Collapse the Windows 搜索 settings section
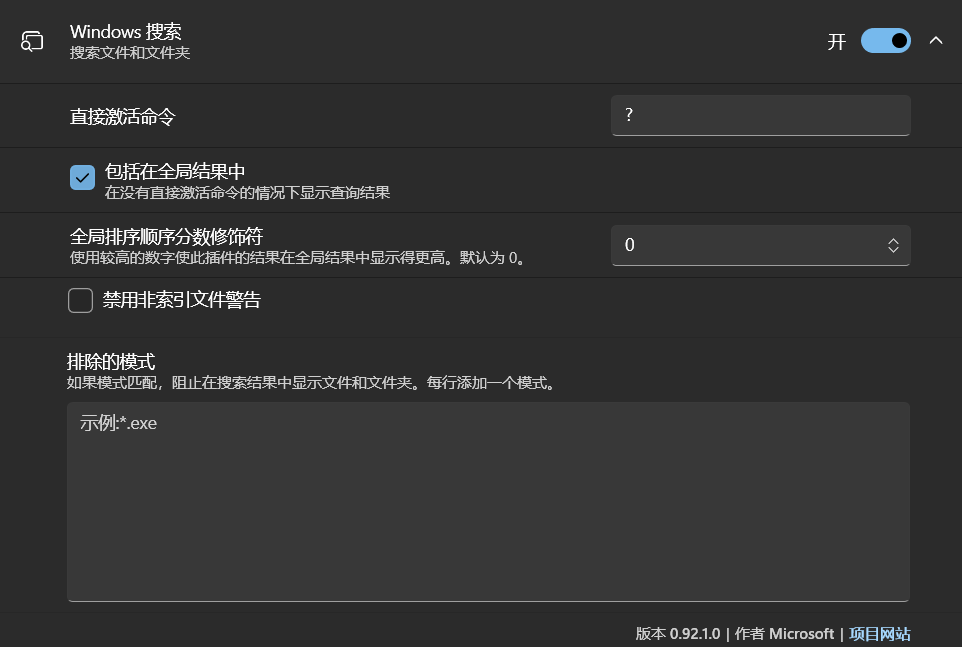This screenshot has height=647, width=962. [936, 41]
